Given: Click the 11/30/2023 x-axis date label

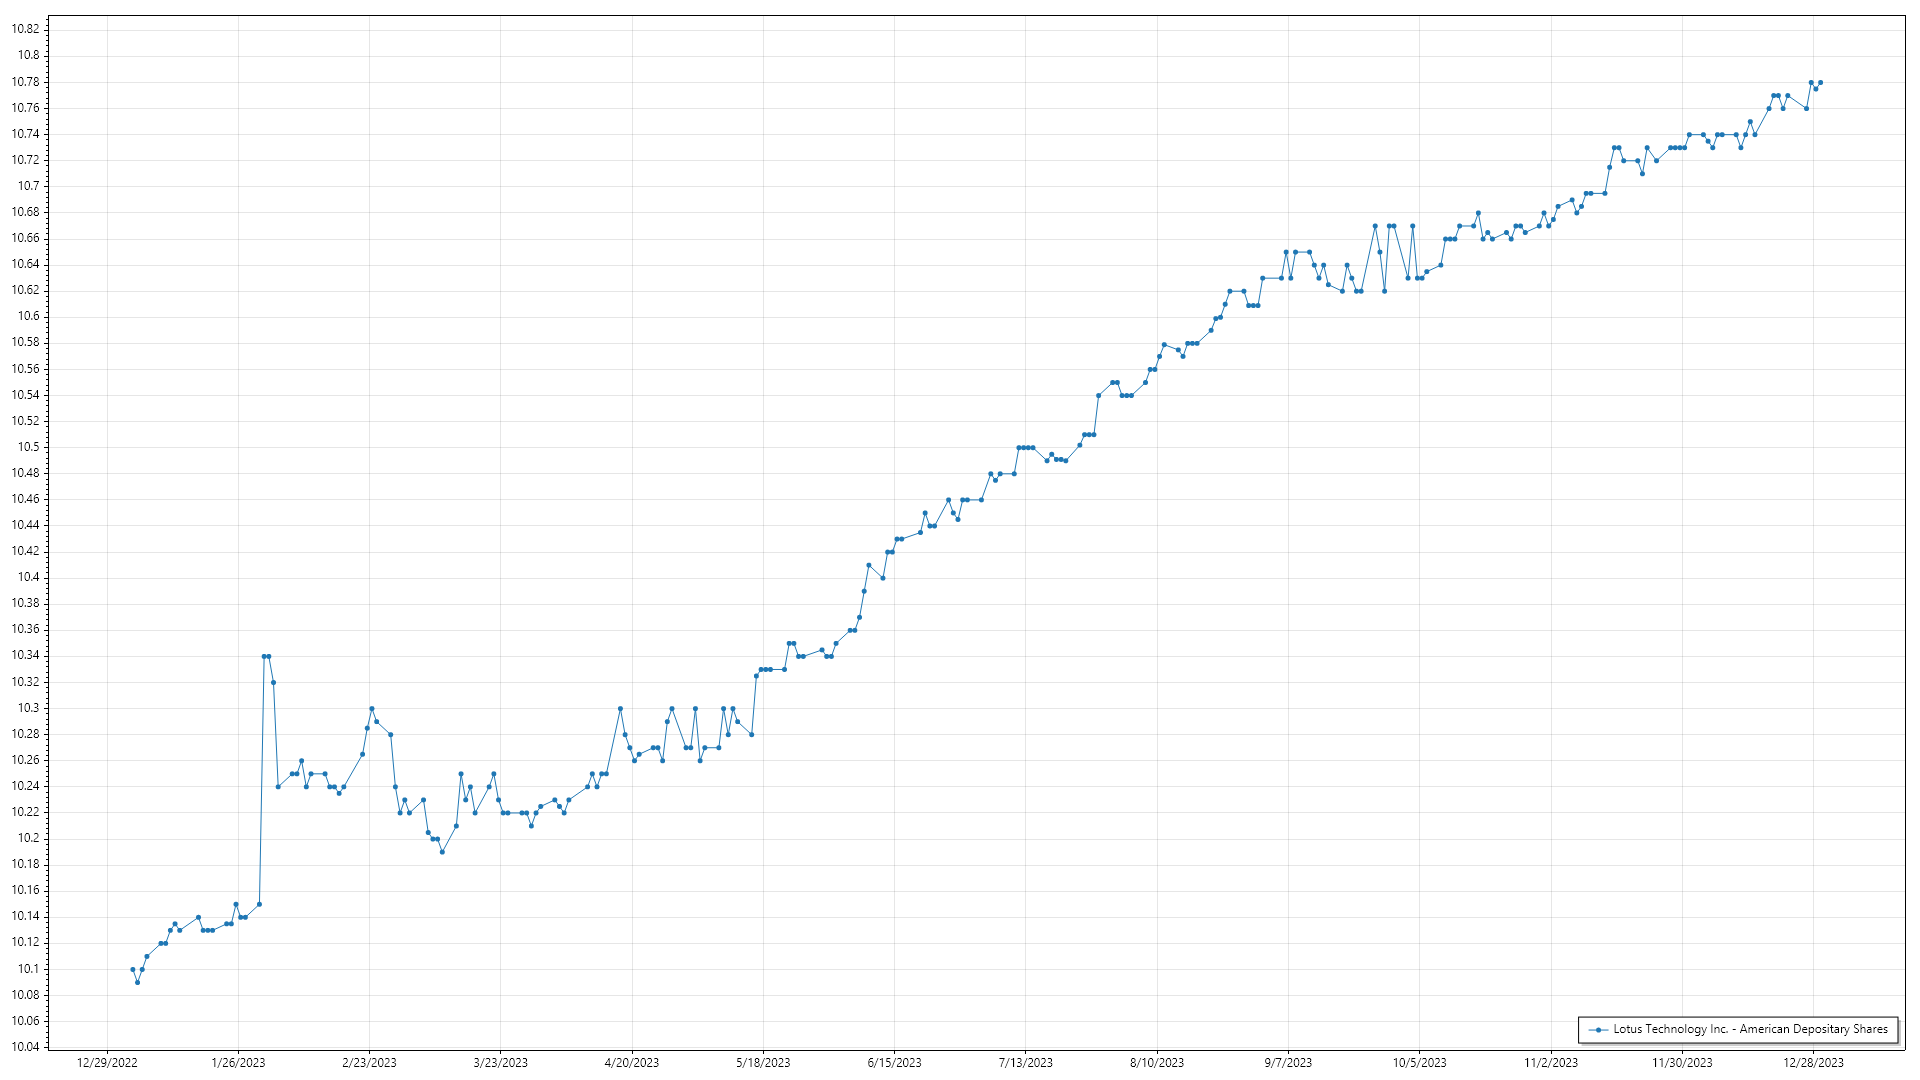Looking at the screenshot, I should 1682,1063.
